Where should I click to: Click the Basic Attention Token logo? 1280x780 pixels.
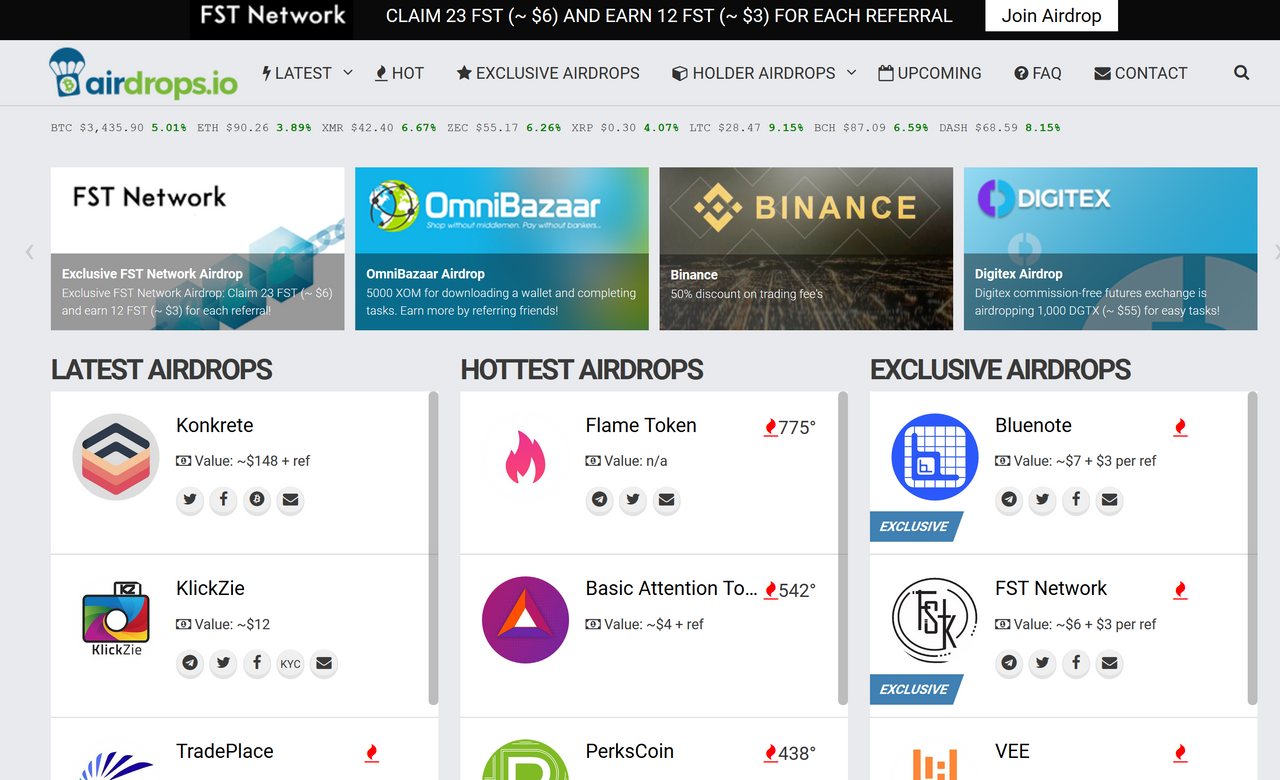click(525, 620)
